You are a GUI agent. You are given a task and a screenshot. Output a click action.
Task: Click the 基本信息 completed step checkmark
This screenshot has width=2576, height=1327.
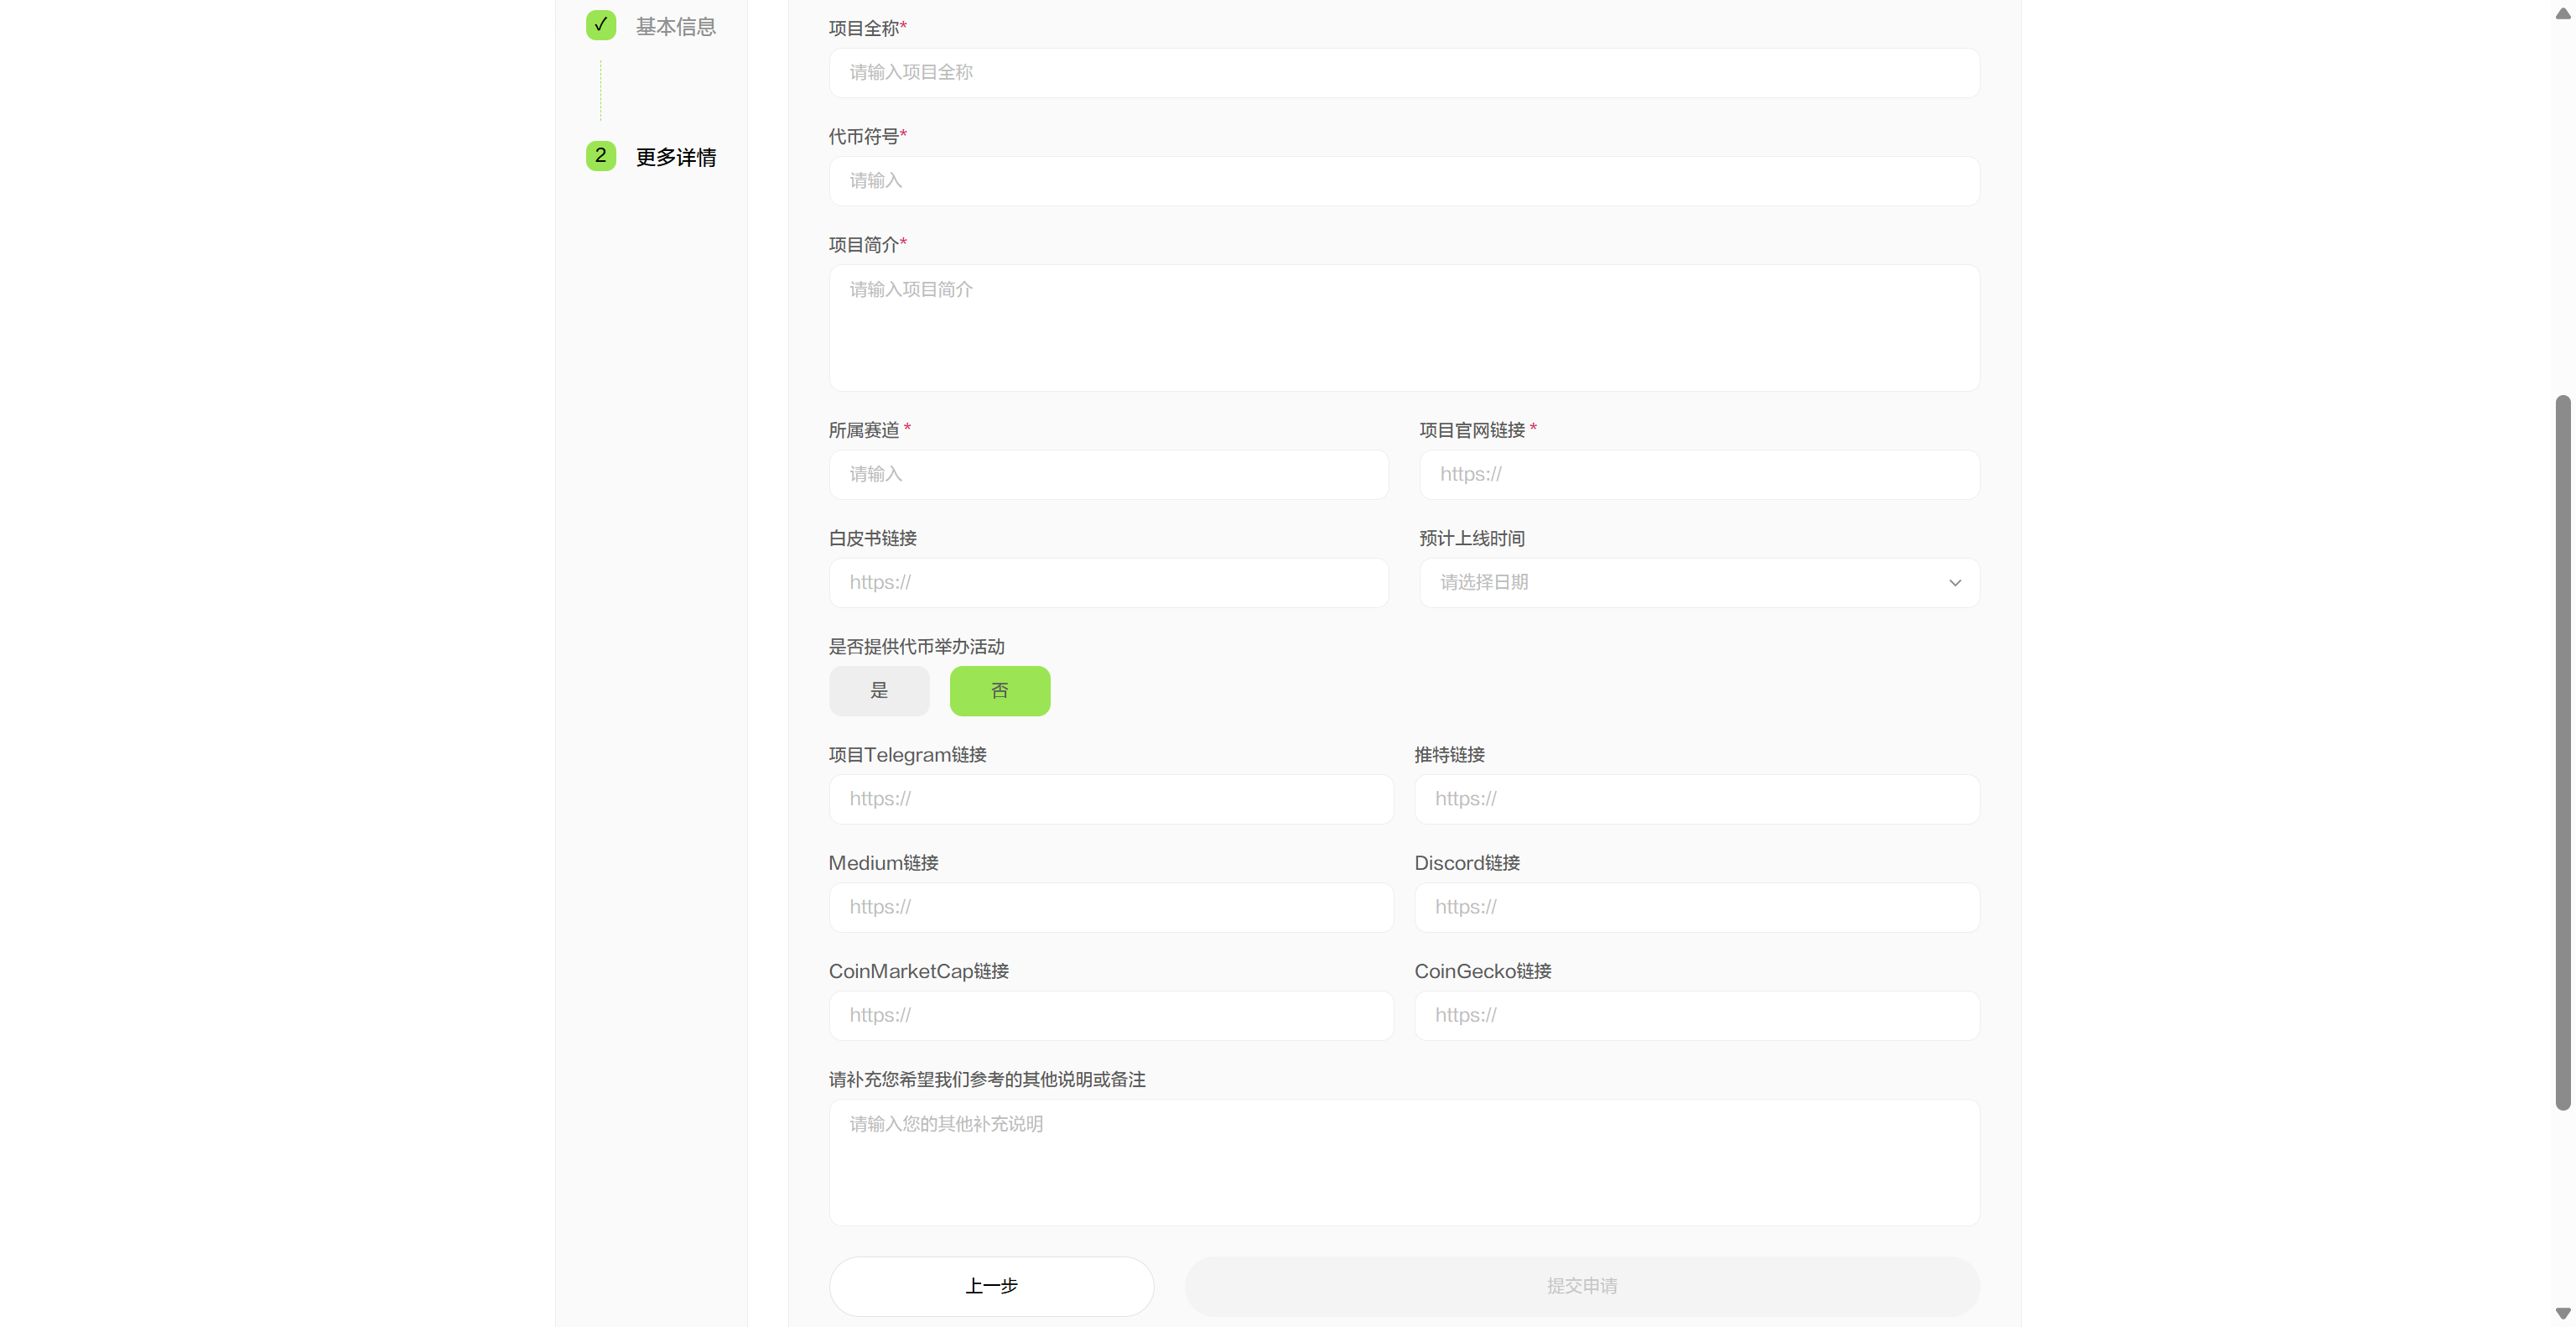pyautogui.click(x=600, y=25)
